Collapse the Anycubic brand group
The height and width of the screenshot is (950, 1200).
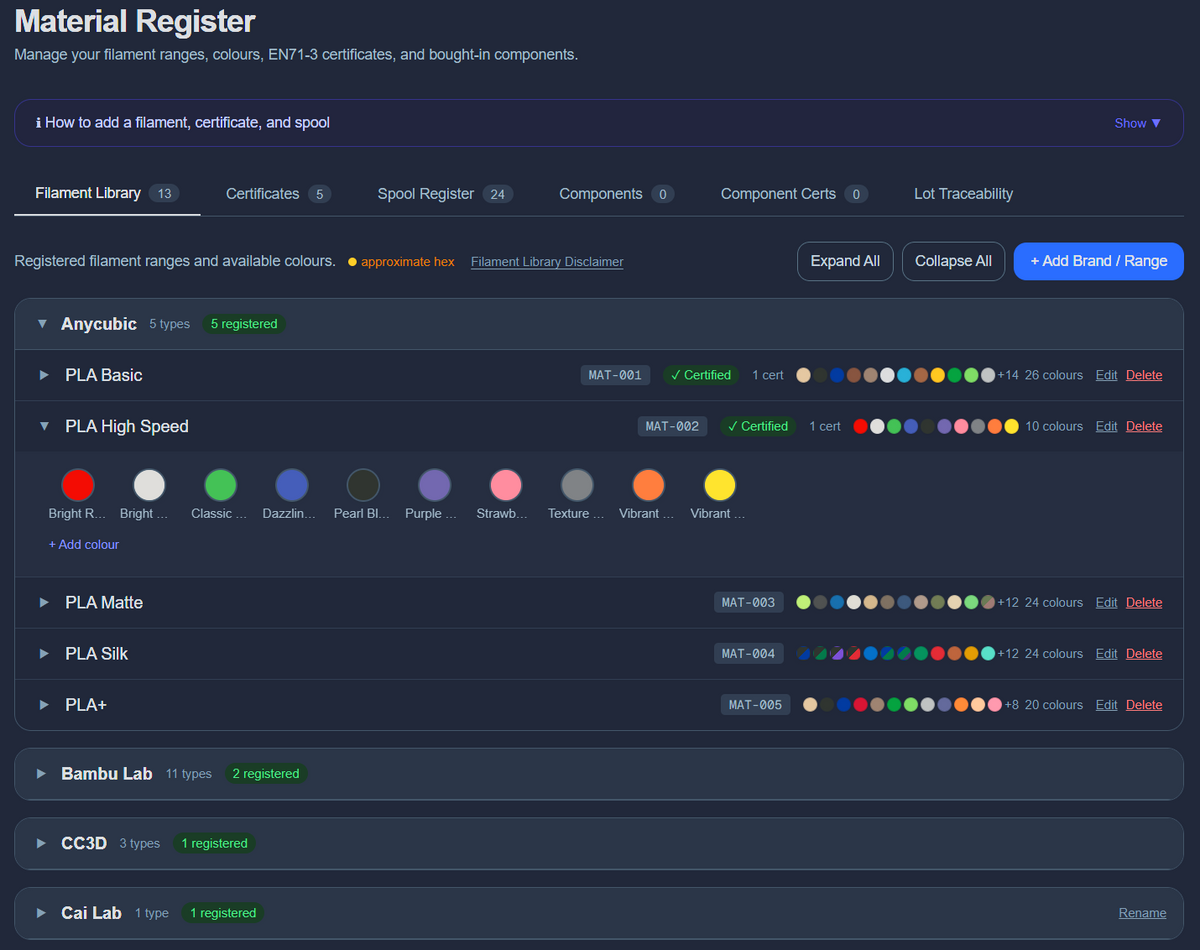42,324
